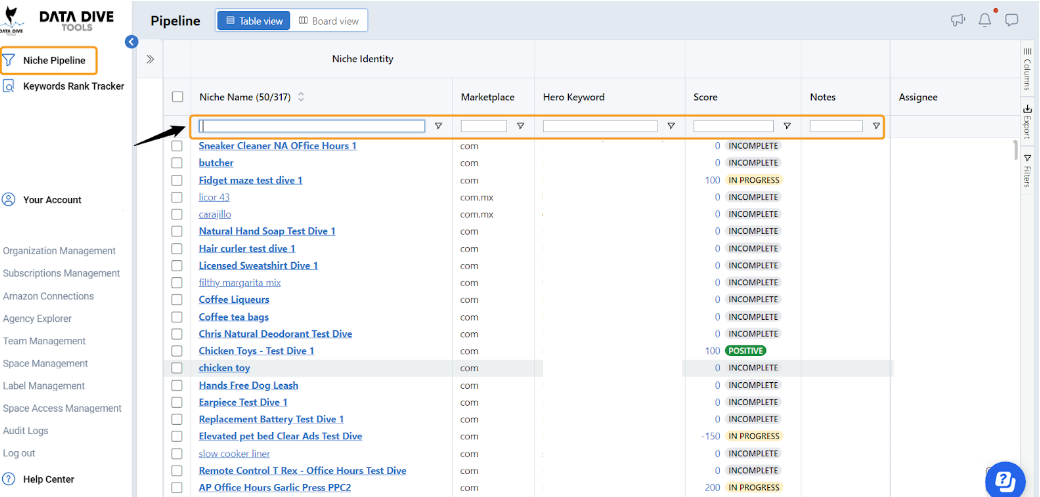The height and width of the screenshot is (497, 1040).
Task: Open the chat messages icon
Action: [1011, 21]
